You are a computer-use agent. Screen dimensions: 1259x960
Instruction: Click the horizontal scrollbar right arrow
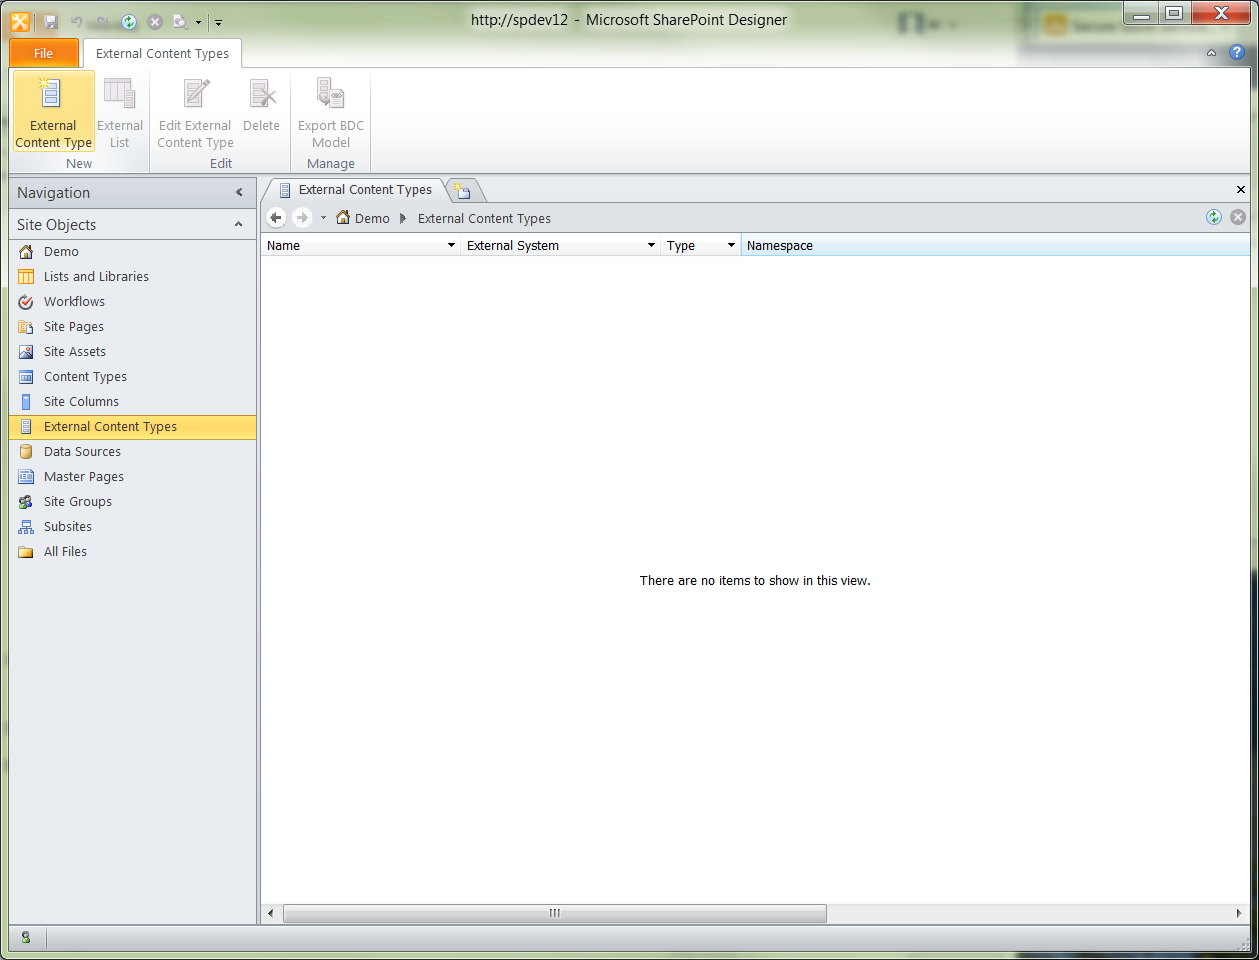(1240, 913)
